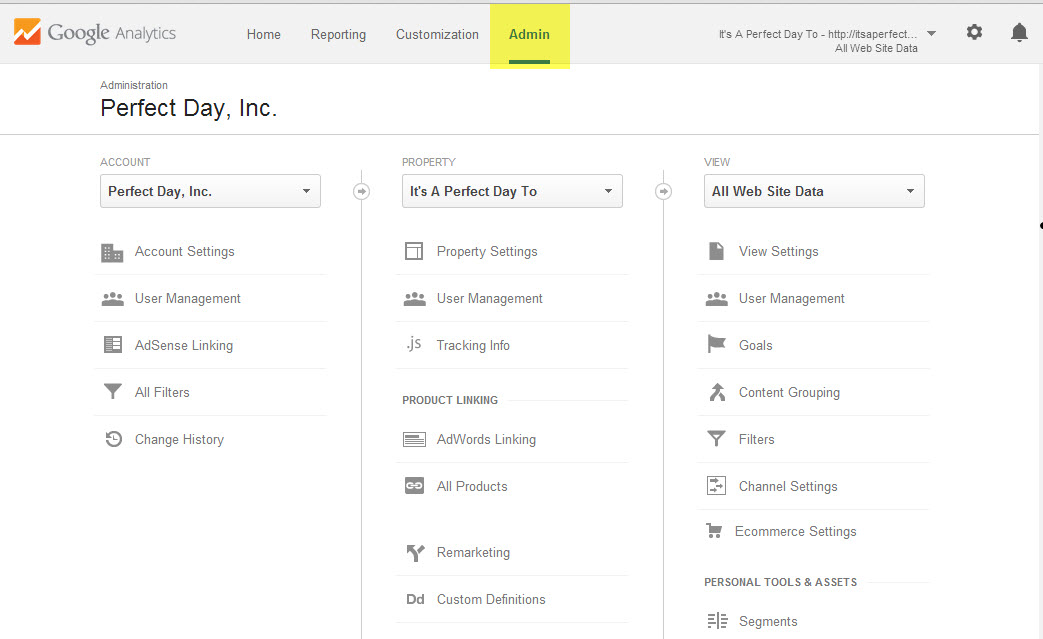Open the Perfect Day, Inc. account dropdown

point(210,191)
